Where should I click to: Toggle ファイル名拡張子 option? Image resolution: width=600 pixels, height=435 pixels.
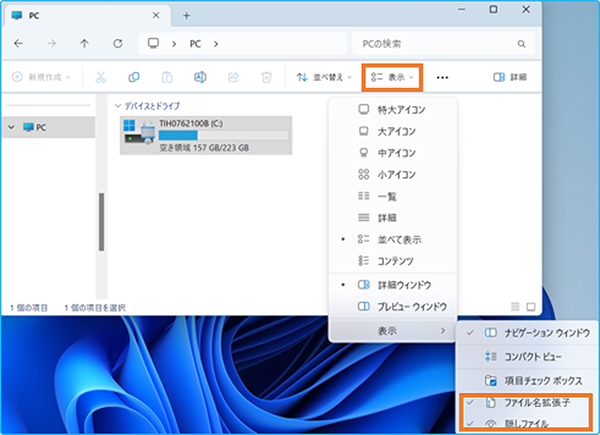pos(526,402)
